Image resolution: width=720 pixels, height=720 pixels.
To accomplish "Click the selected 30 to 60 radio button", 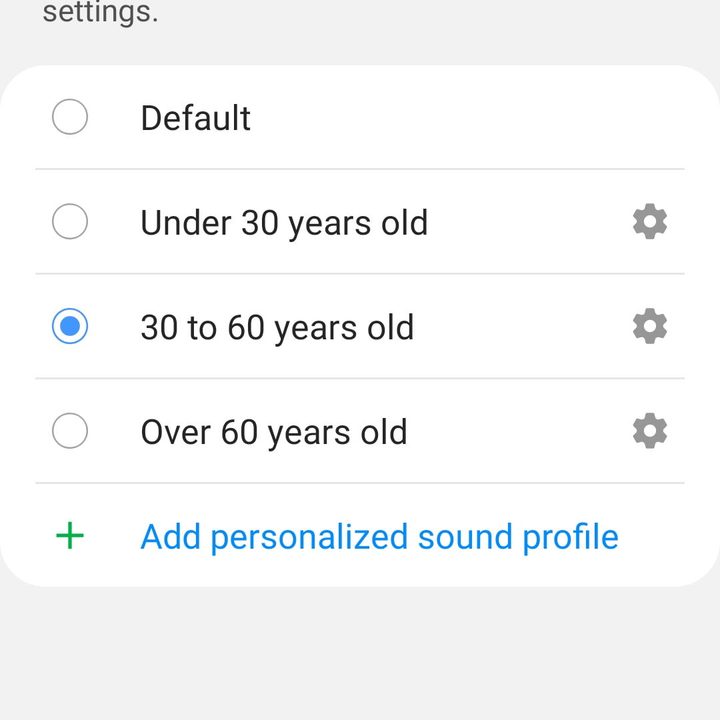I will (x=69, y=326).
